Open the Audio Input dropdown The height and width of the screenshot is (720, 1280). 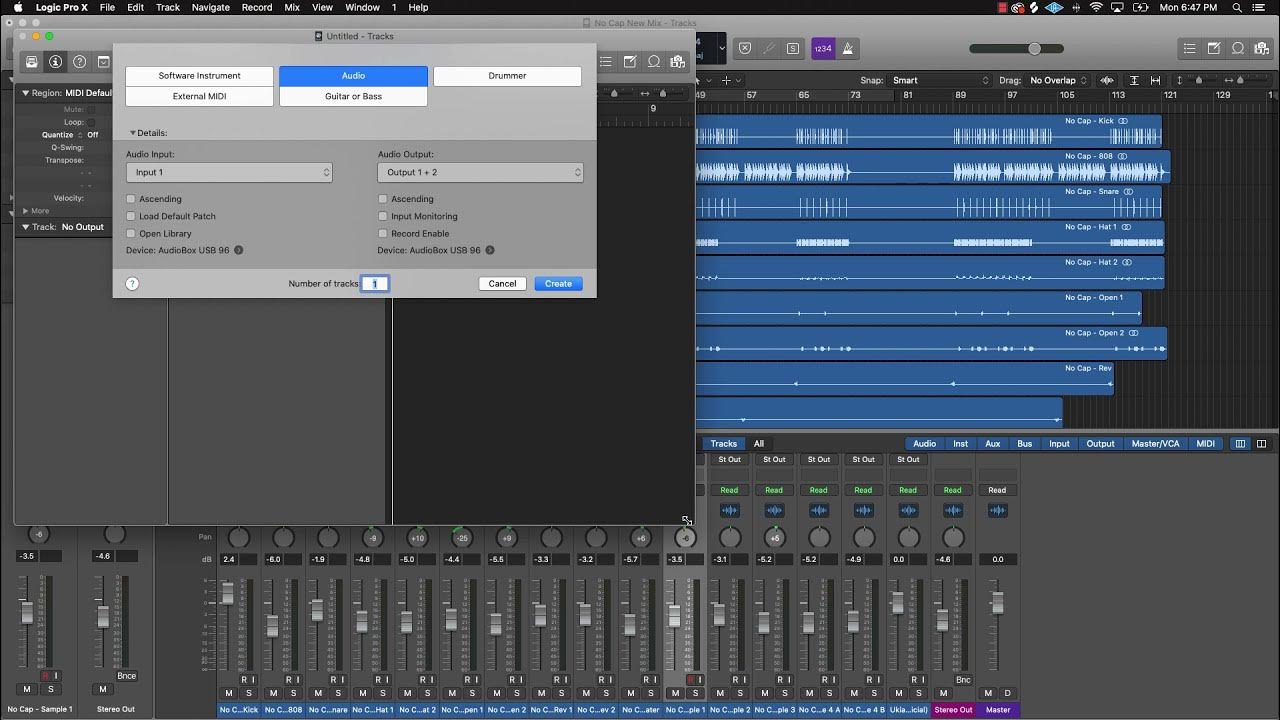tap(229, 172)
